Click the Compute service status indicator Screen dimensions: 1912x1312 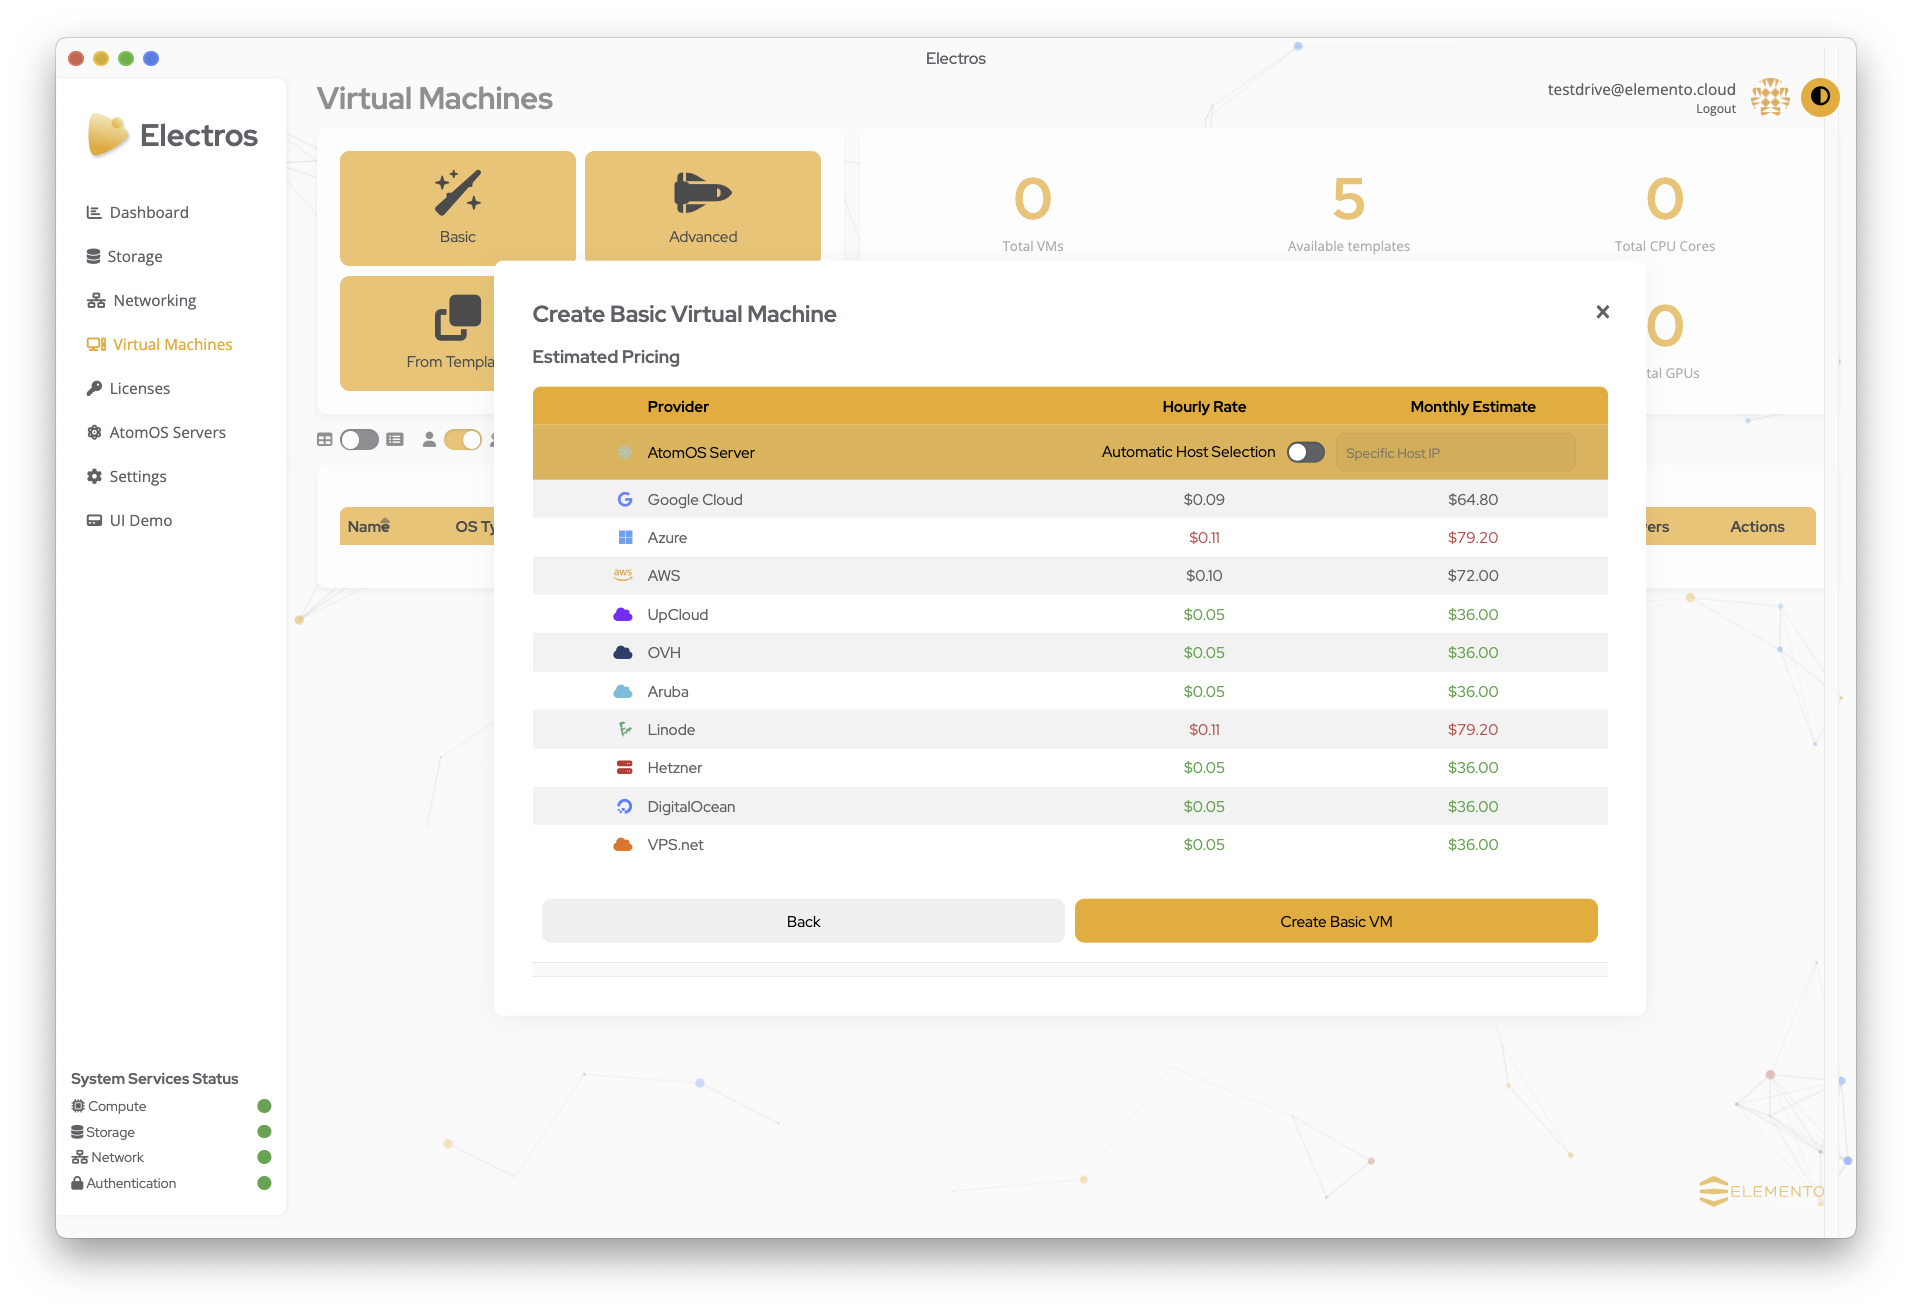(264, 1106)
